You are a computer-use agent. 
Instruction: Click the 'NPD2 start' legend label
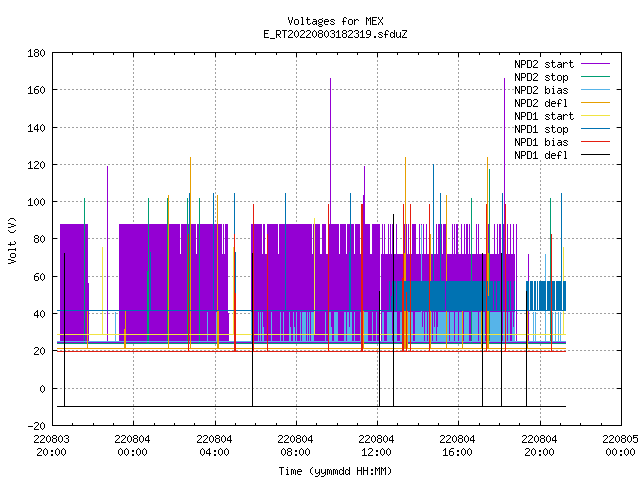[x=544, y=64]
